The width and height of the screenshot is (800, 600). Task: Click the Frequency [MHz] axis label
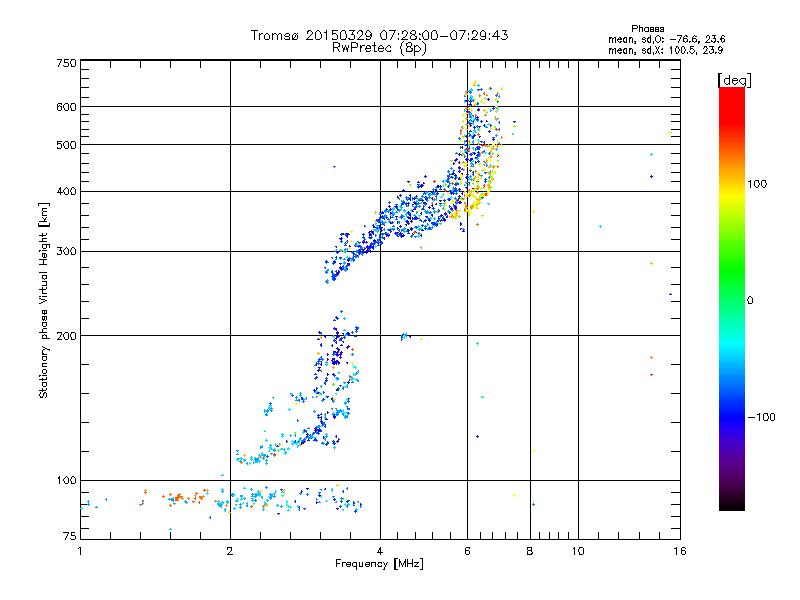point(379,564)
